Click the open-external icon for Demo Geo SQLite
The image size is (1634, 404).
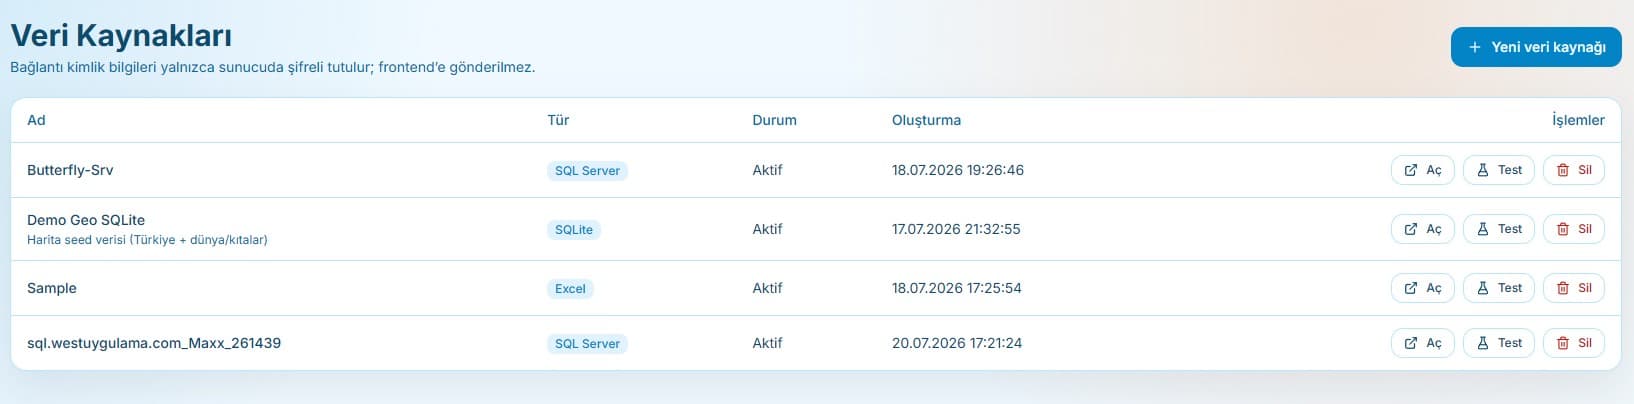coord(1410,229)
